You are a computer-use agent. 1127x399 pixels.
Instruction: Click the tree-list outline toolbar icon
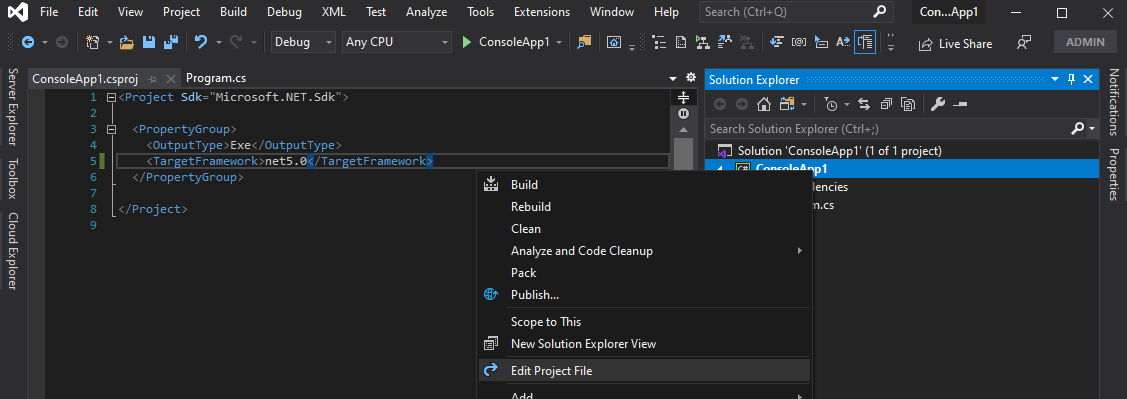(x=658, y=42)
